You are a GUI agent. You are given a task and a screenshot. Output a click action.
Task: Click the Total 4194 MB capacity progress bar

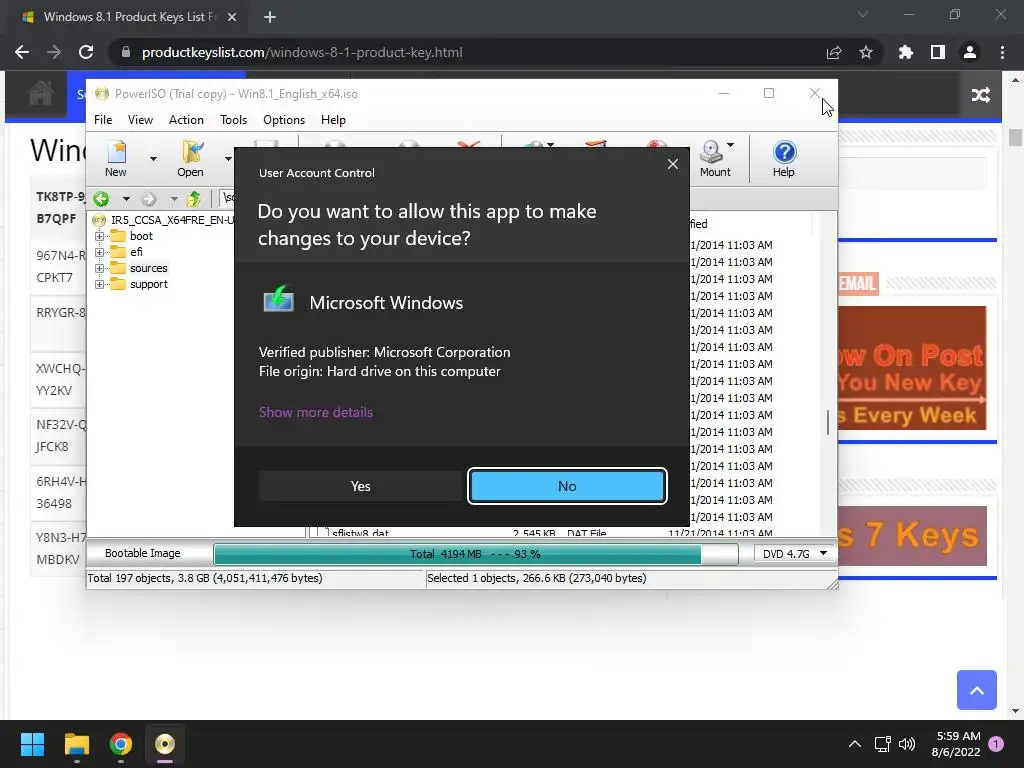point(476,554)
